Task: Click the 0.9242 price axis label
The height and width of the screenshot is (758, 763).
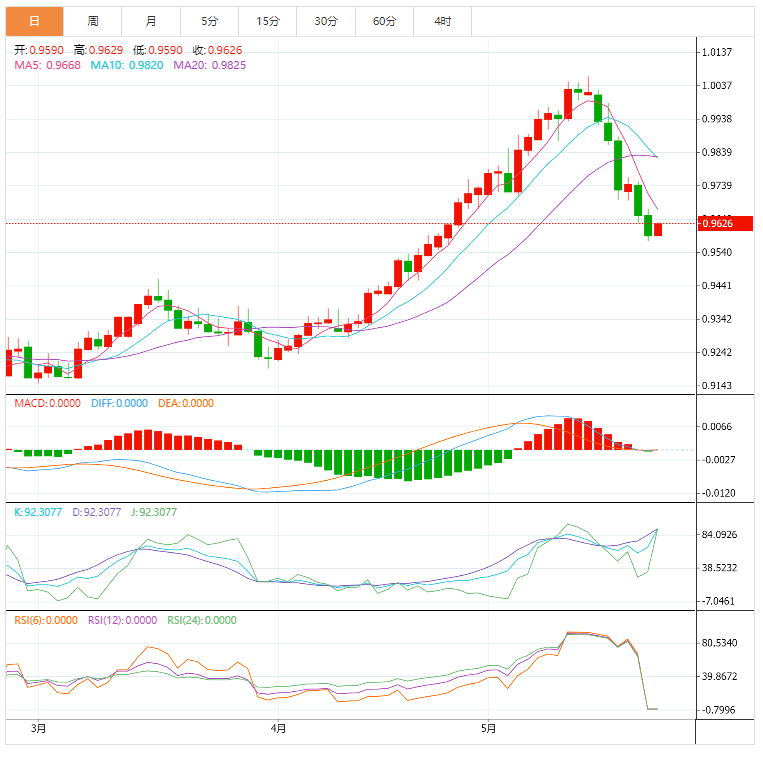Action: pos(717,352)
